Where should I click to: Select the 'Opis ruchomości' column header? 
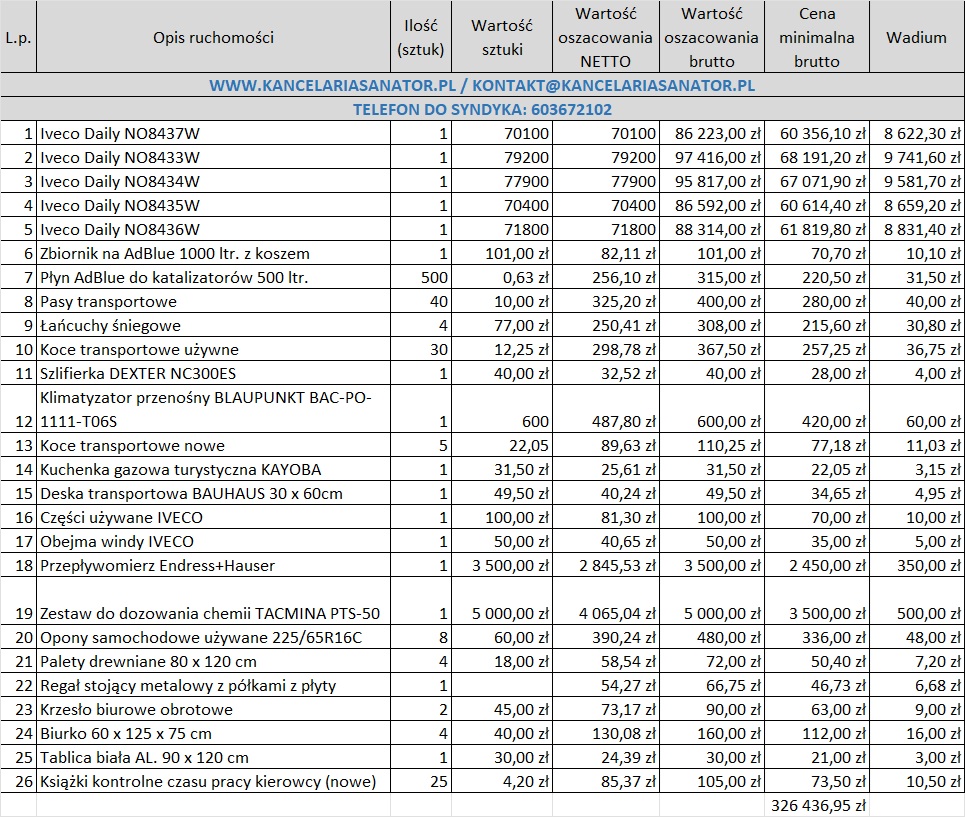213,38
